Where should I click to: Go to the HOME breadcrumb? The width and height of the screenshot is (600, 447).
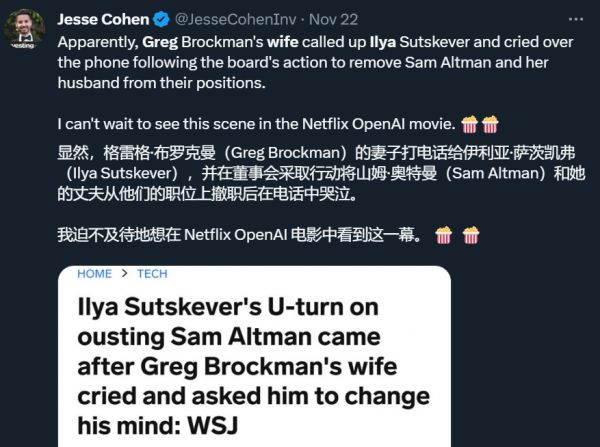coord(93,273)
